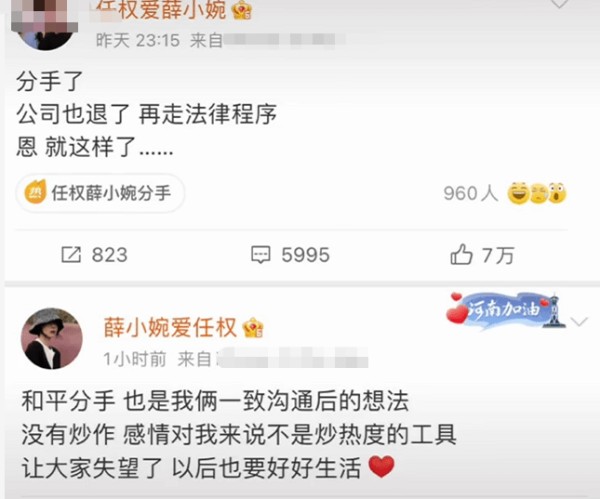The height and width of the screenshot is (499, 600).
Task: Like the post with thumbs-up icon
Action: click(x=461, y=254)
